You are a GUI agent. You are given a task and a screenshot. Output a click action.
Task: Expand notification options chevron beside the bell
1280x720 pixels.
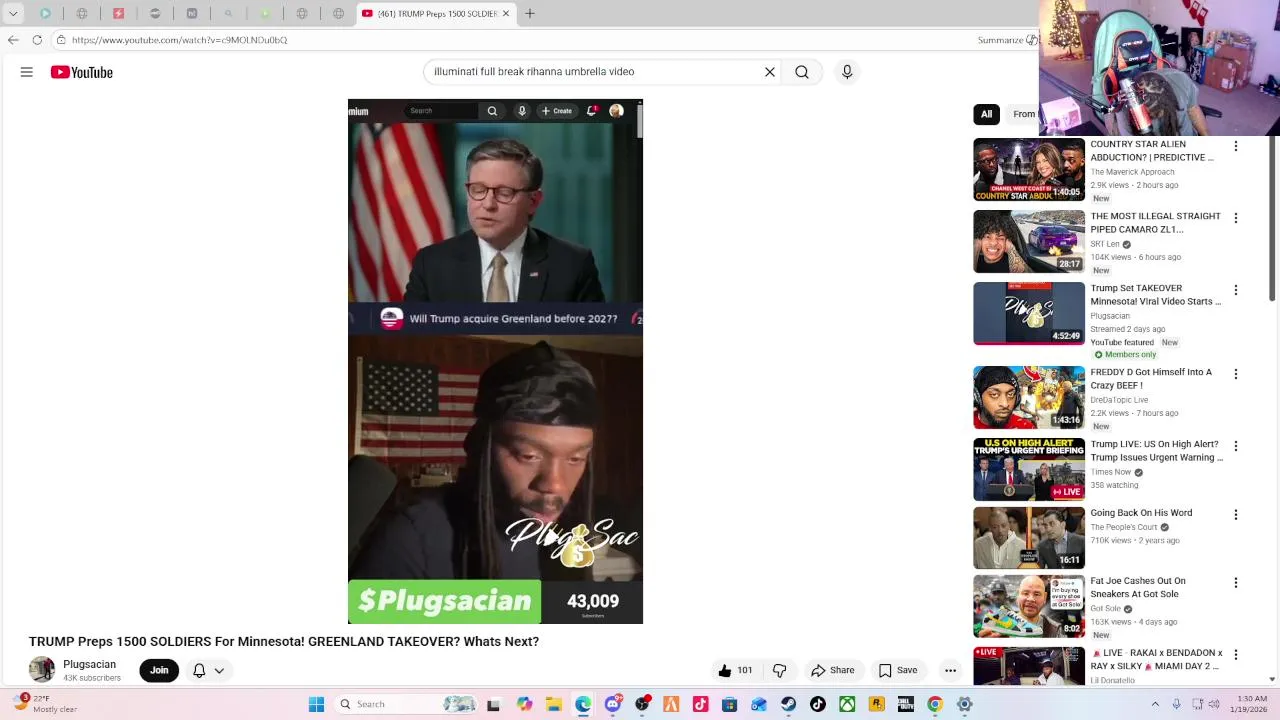[219, 670]
